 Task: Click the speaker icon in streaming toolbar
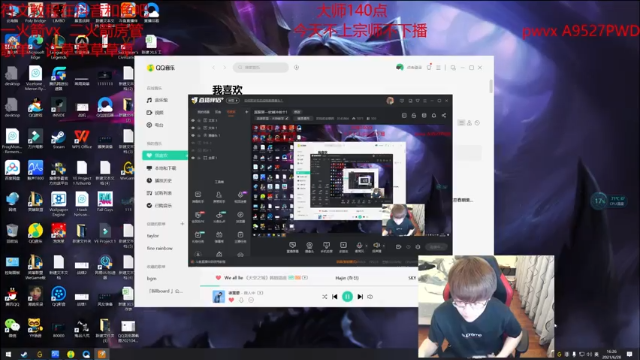[x=377, y=245]
